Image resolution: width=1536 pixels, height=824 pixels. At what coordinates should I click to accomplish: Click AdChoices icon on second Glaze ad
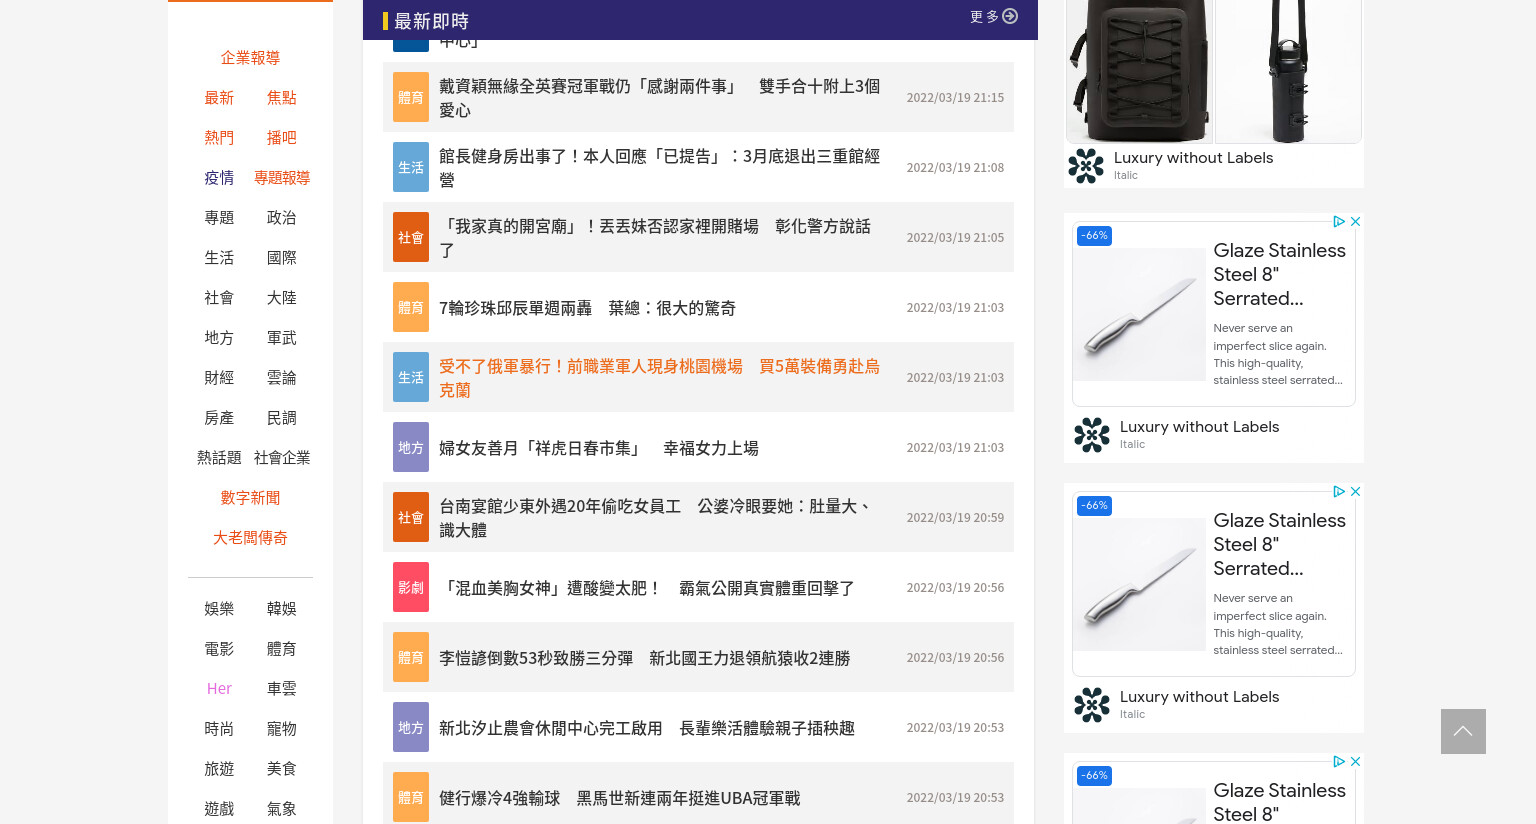1339,491
